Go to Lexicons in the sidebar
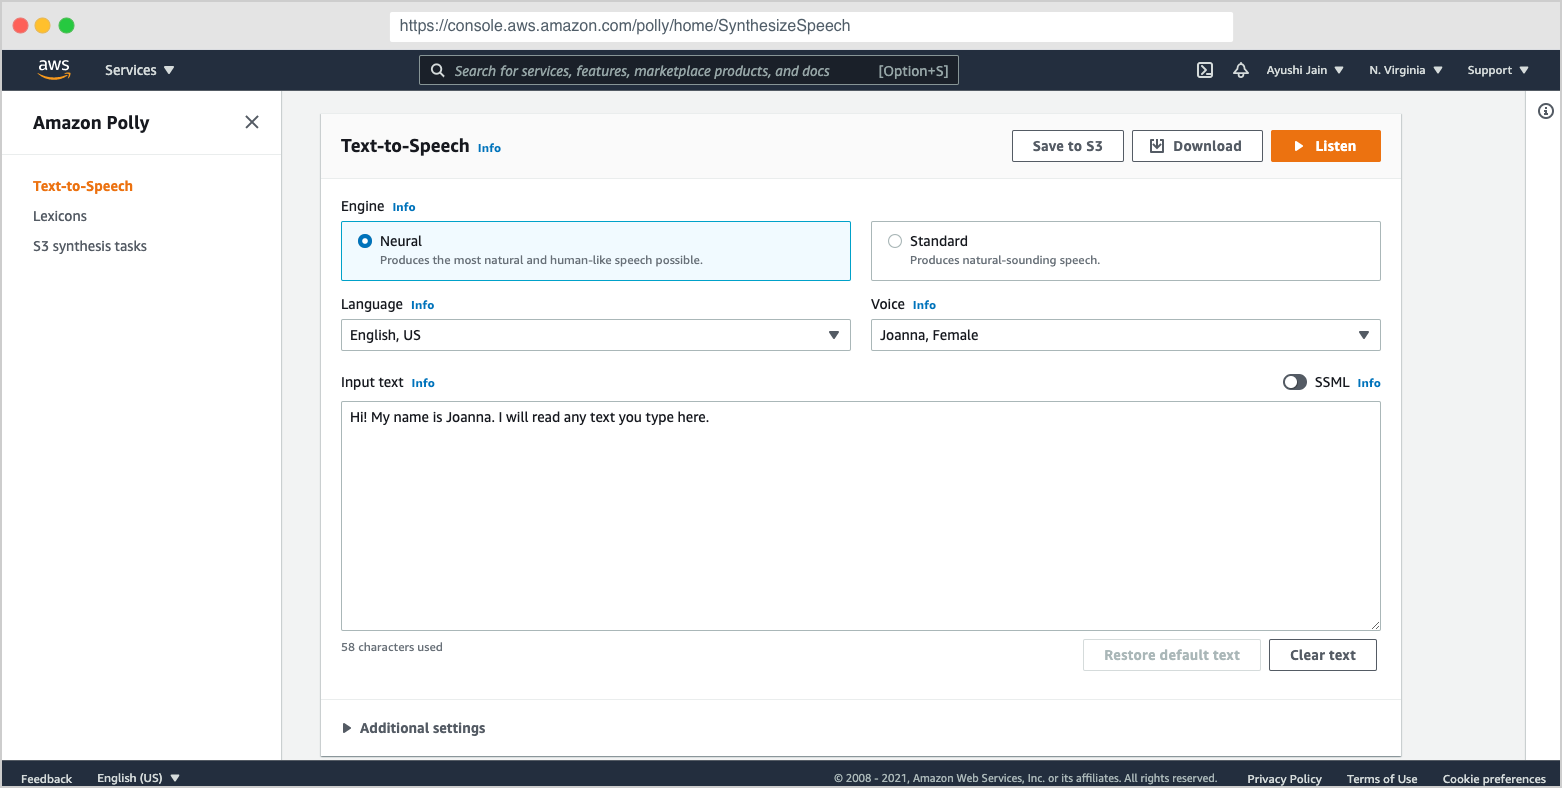This screenshot has width=1562, height=788. (60, 216)
